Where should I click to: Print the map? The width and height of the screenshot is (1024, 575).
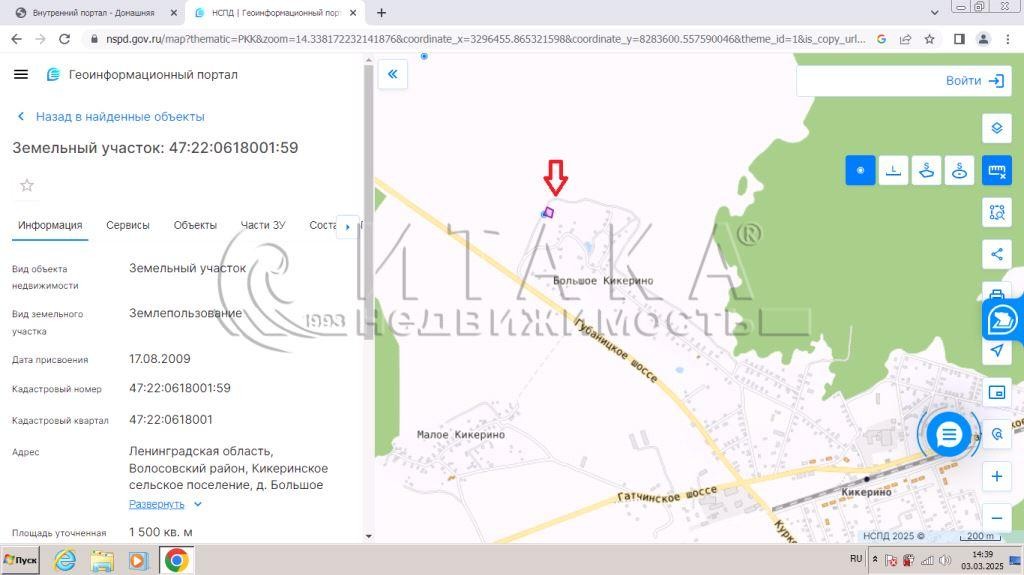997,292
